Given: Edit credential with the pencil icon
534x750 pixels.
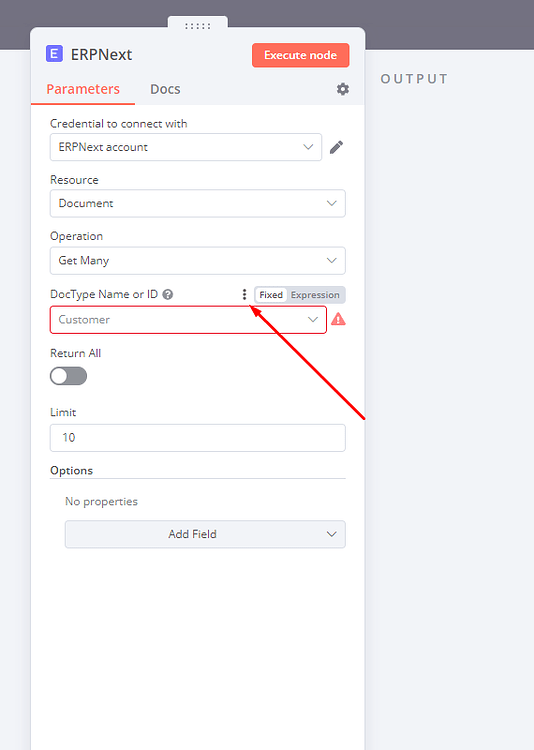Looking at the screenshot, I should tap(336, 147).
